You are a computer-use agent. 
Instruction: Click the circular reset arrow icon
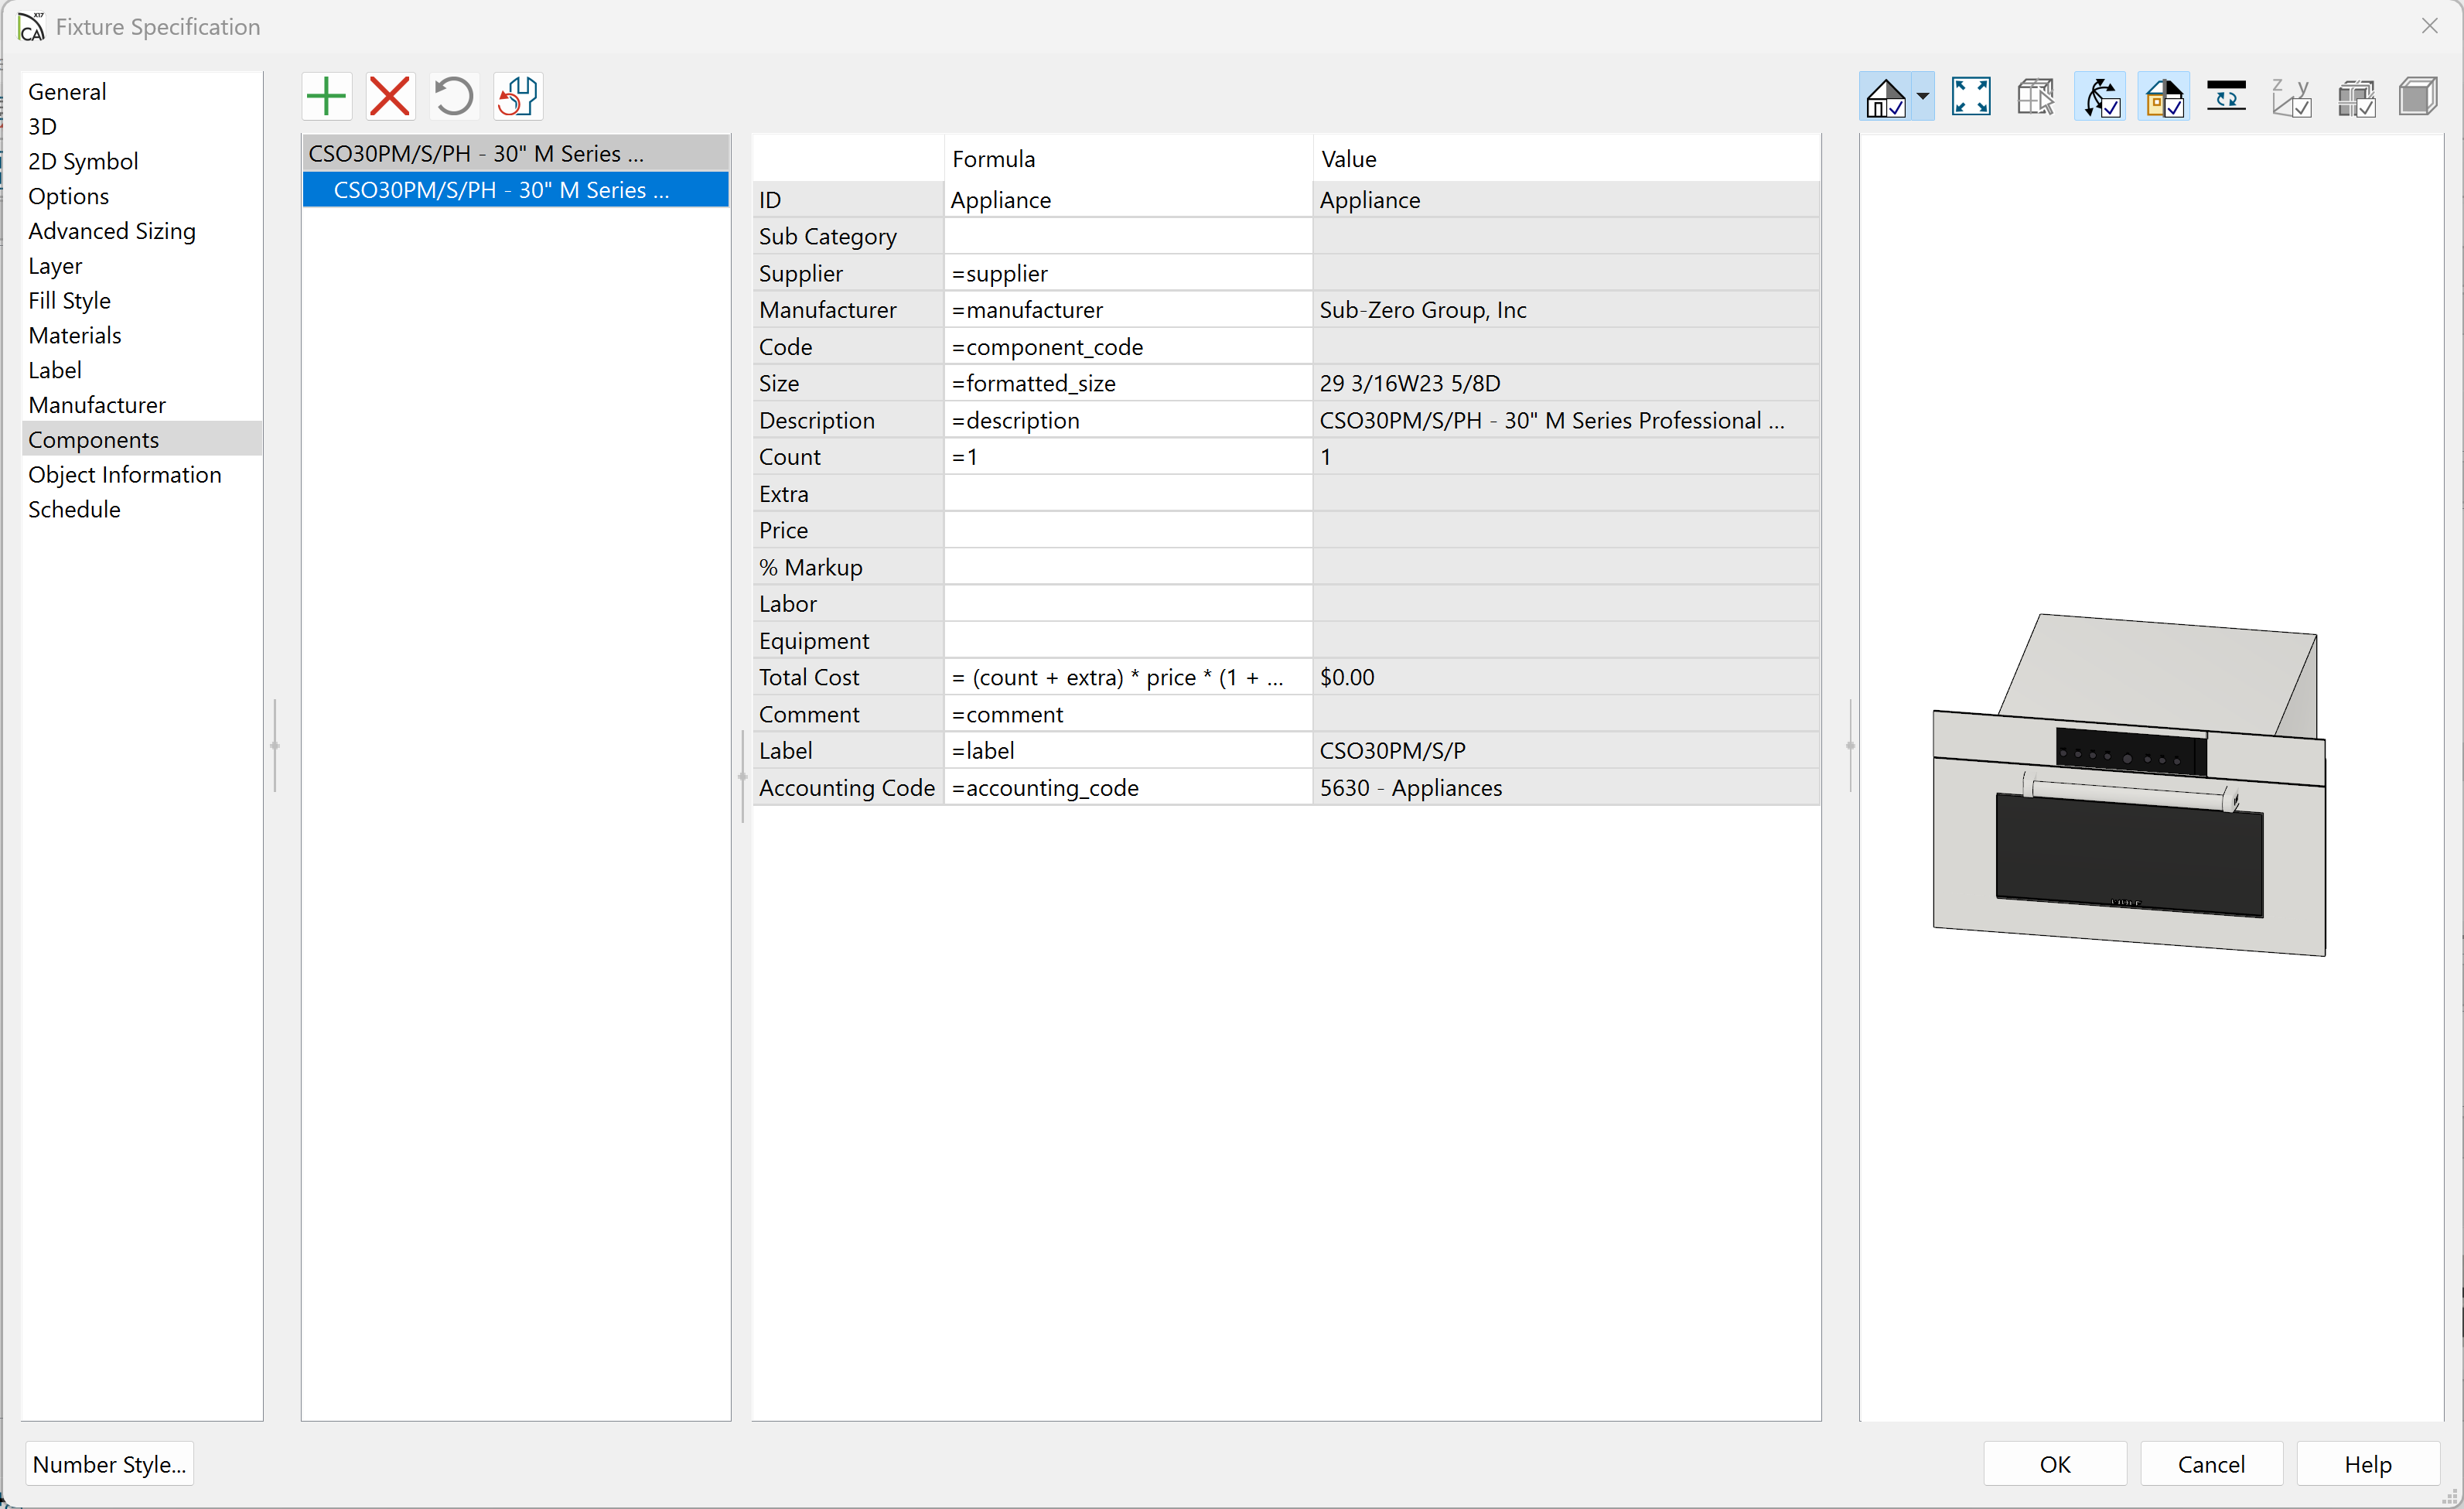point(453,97)
